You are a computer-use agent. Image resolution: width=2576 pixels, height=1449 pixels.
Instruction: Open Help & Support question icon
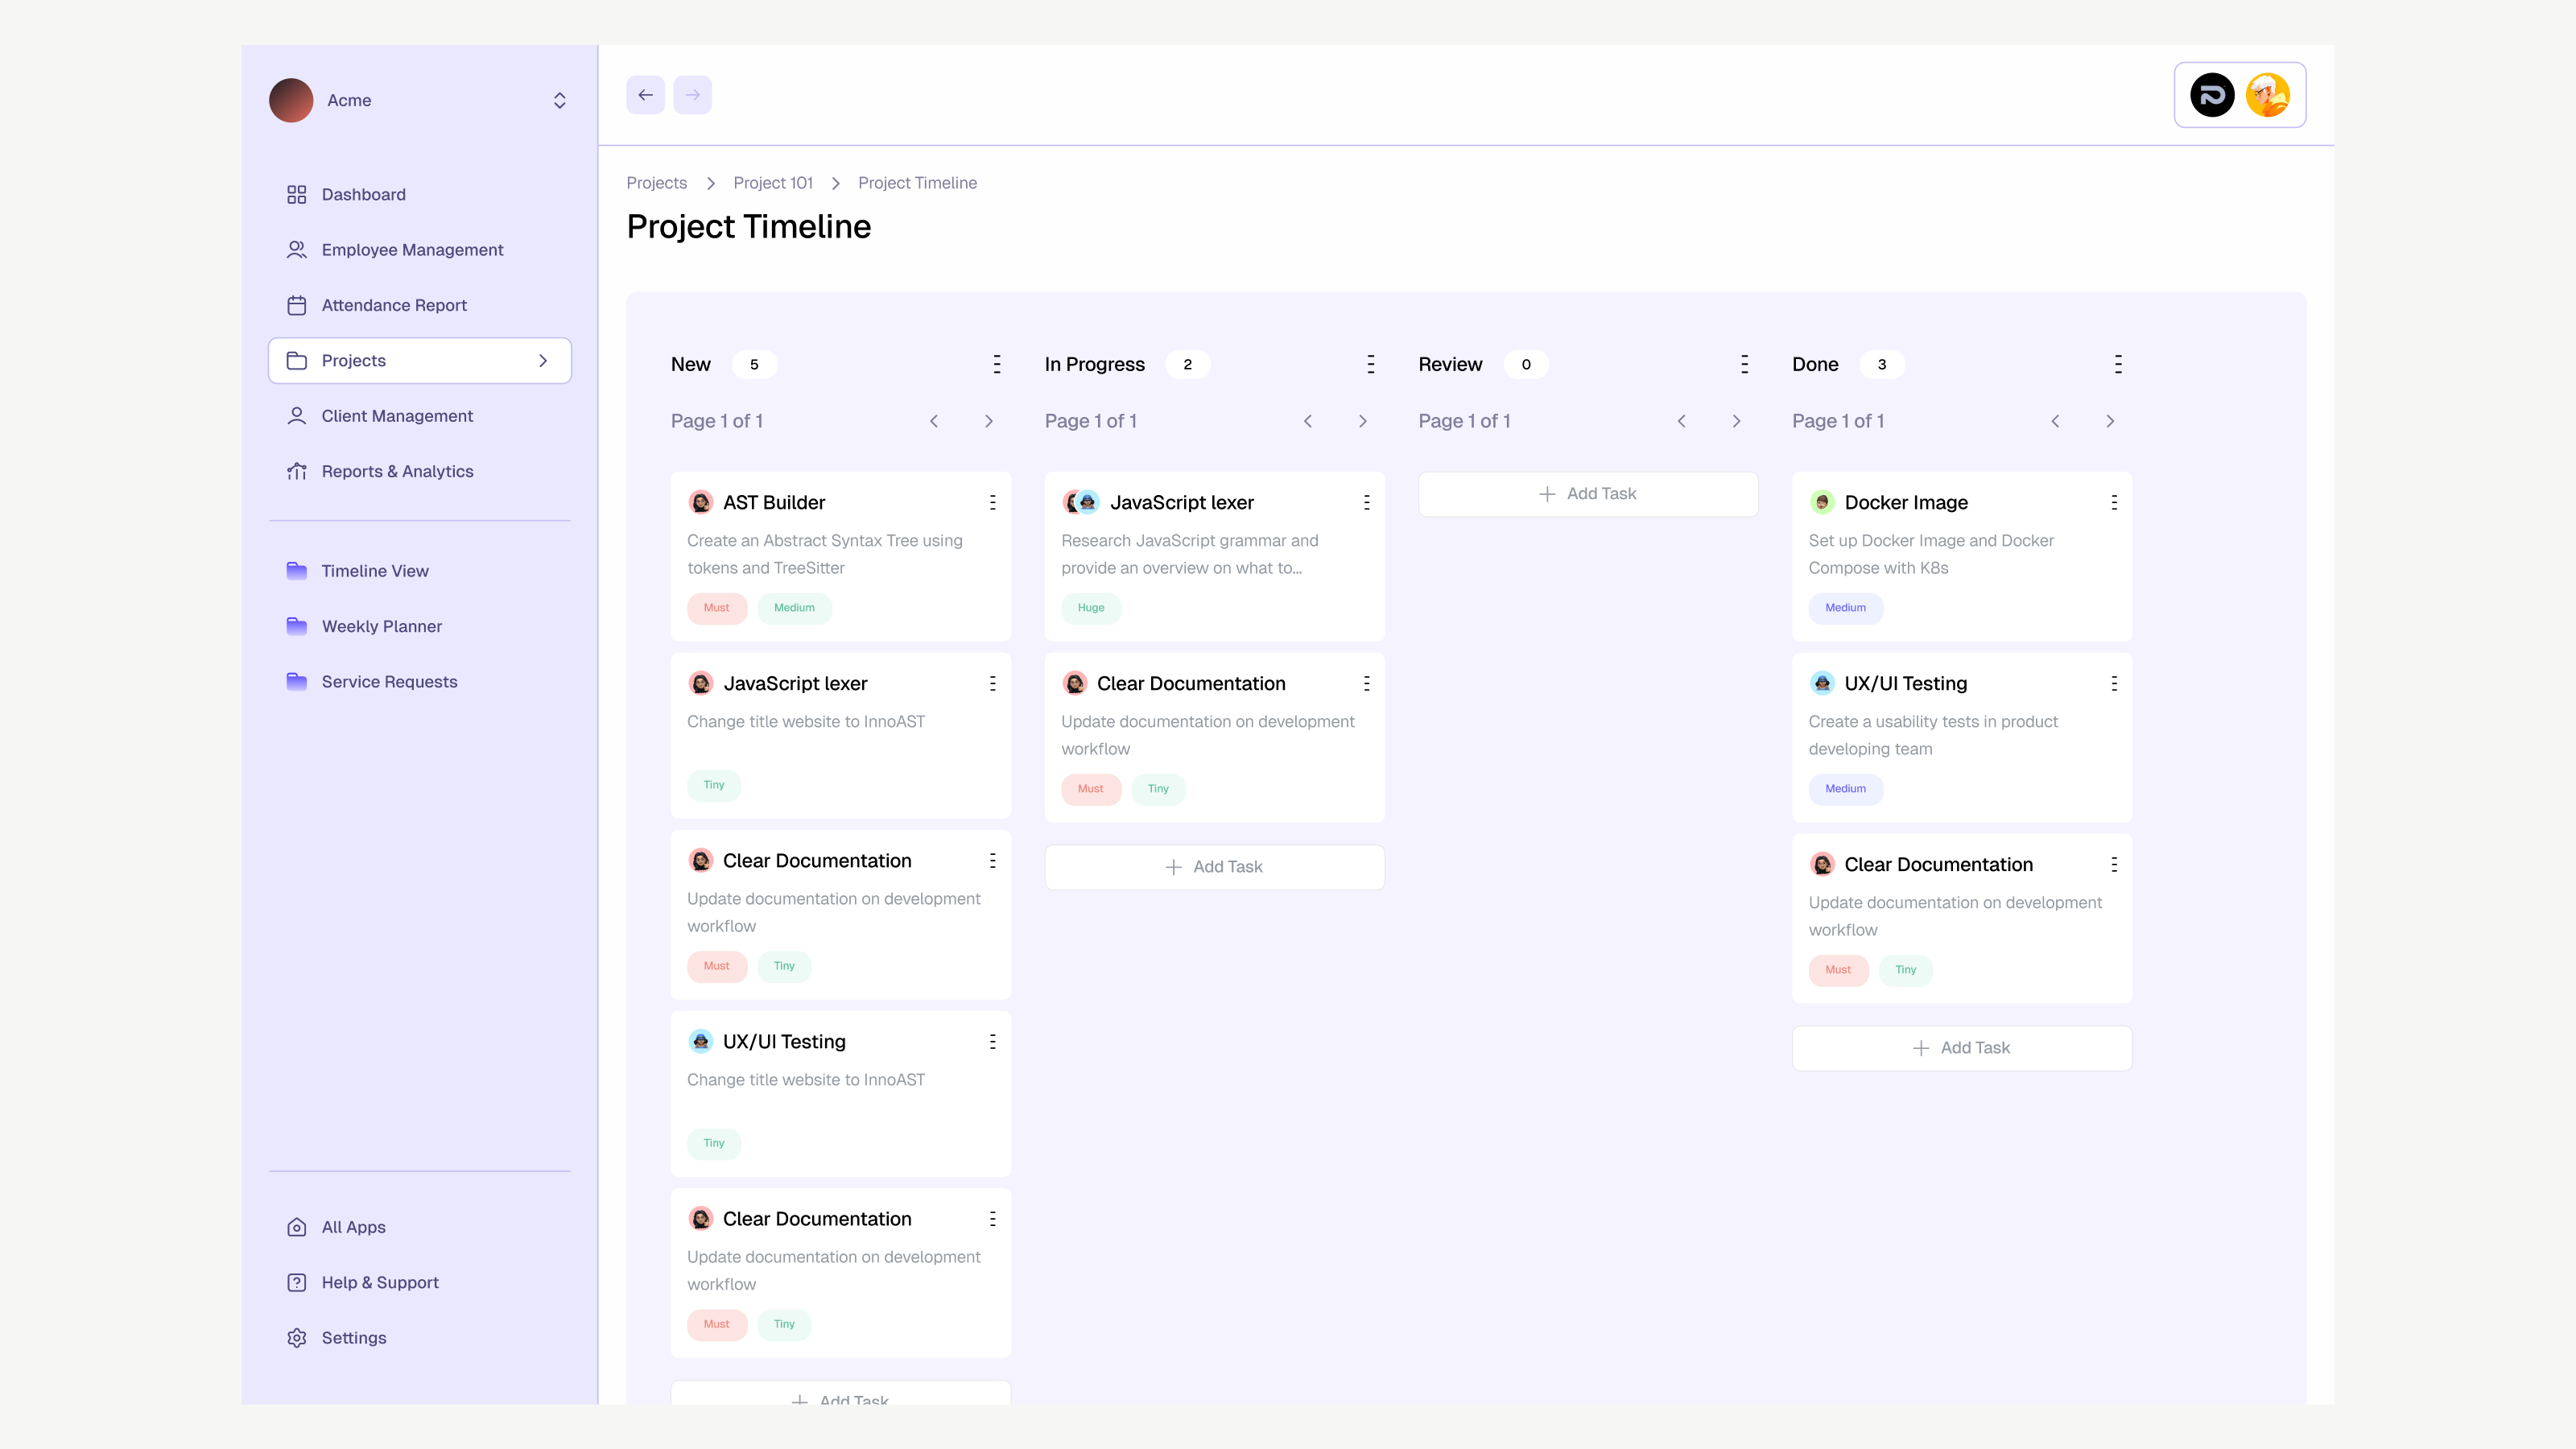coord(296,1282)
